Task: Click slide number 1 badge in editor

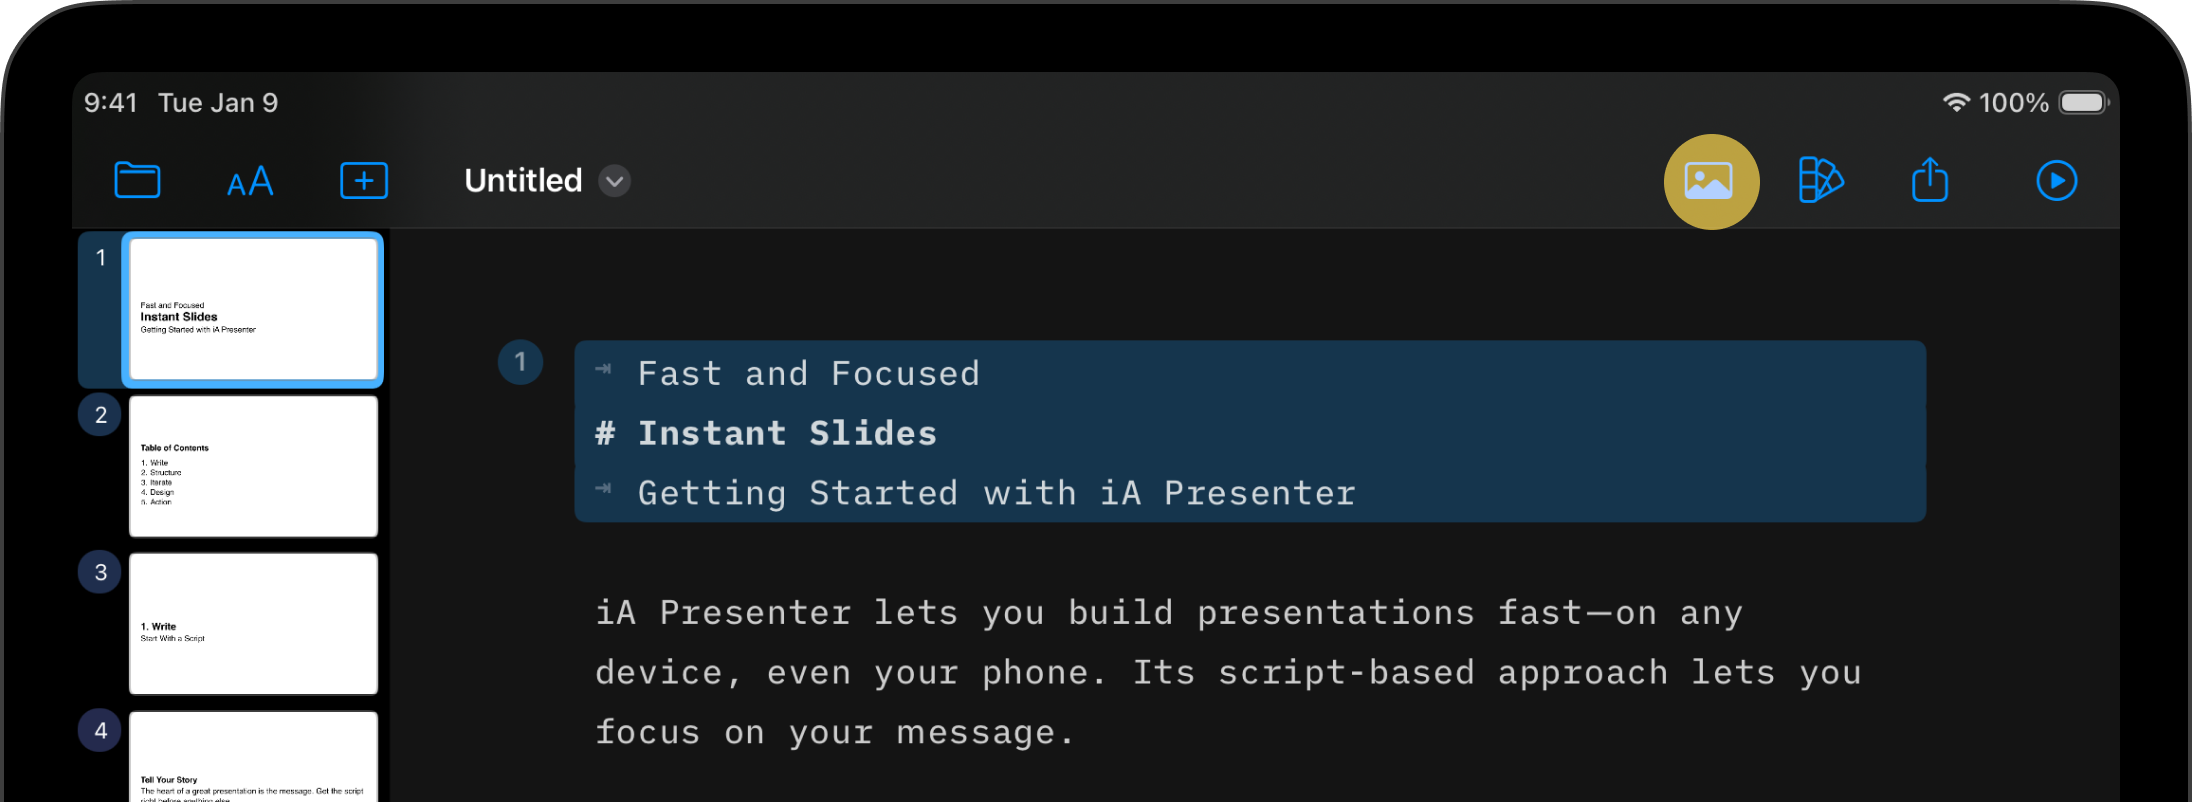Action: (520, 362)
